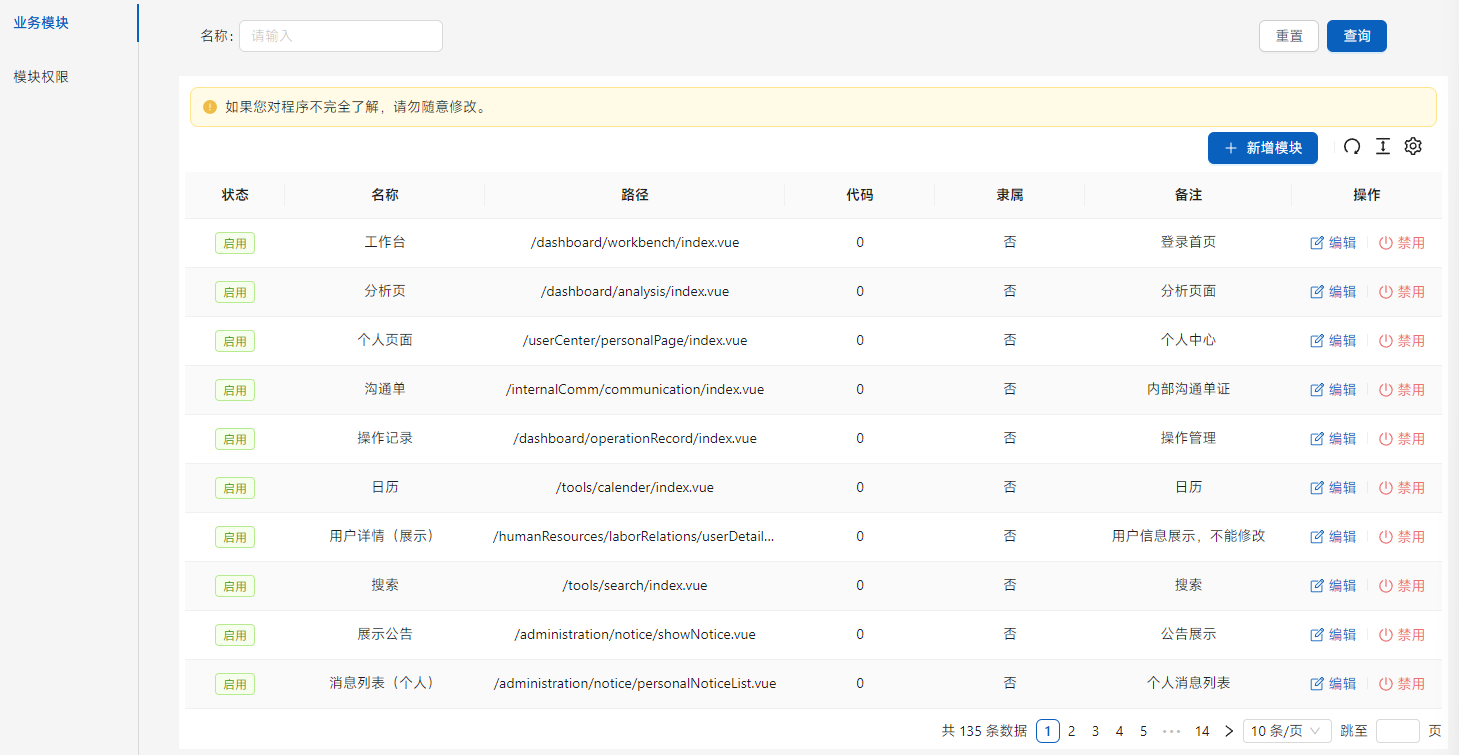1459x755 pixels.
Task: Edit the 搜索 module row
Action: pos(1333,586)
